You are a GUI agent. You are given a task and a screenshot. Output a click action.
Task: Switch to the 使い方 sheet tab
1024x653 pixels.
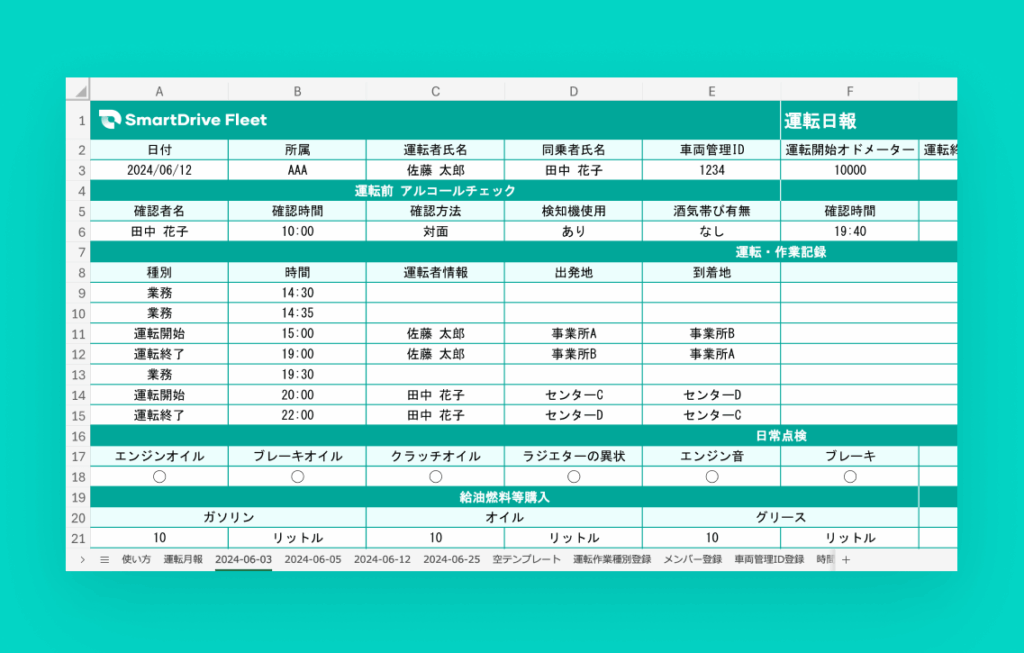click(x=135, y=560)
